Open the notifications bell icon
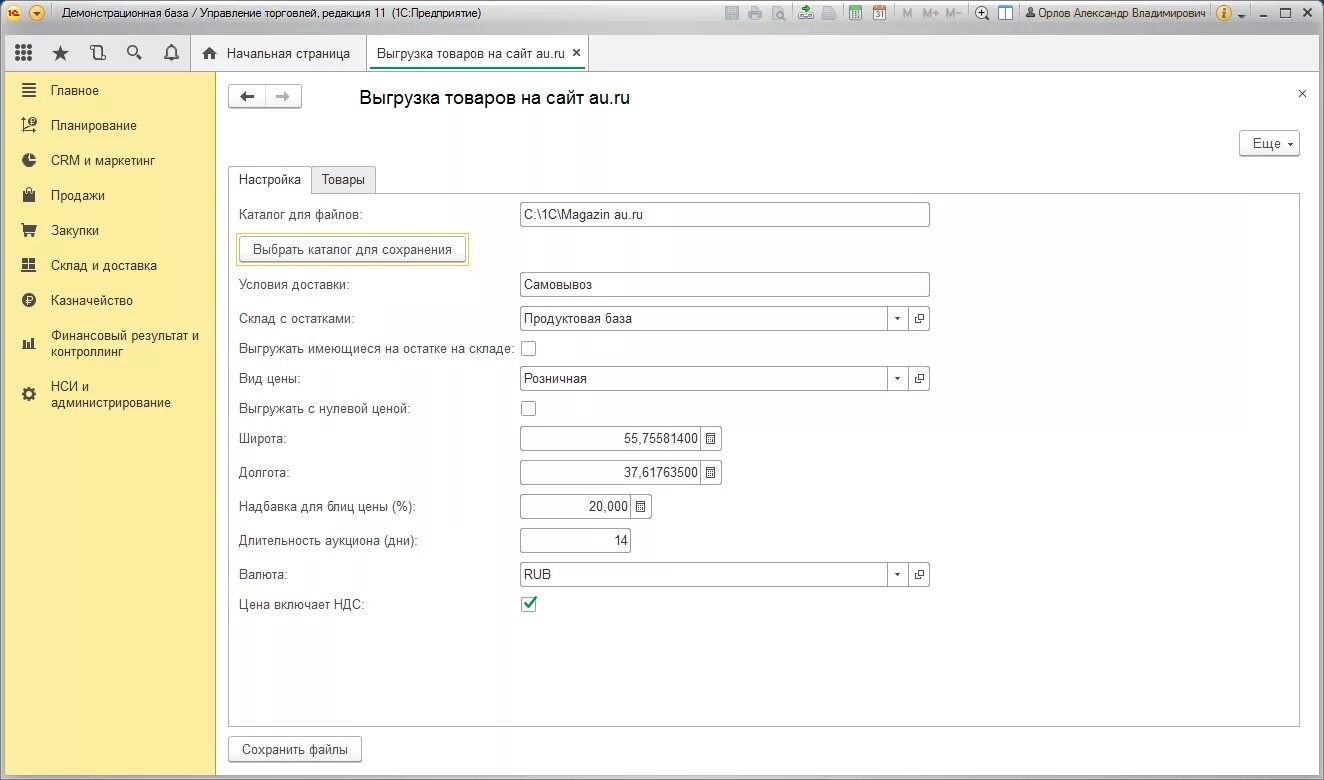Viewport: 1324px width, 780px height. 171,53
